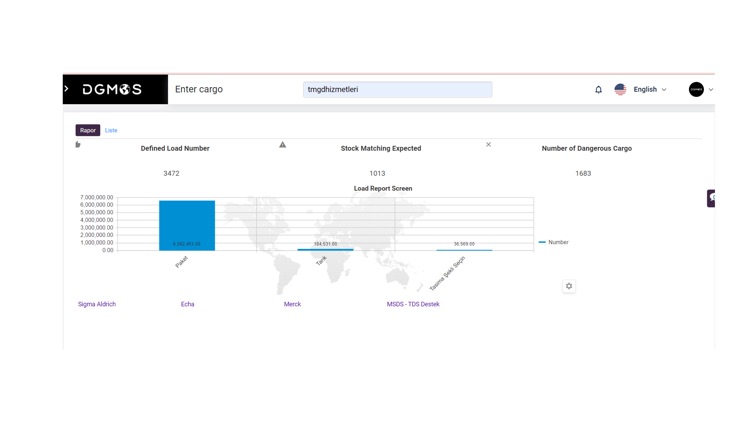
Task: Select the Number of Dangerous Cargo heading
Action: [x=586, y=148]
